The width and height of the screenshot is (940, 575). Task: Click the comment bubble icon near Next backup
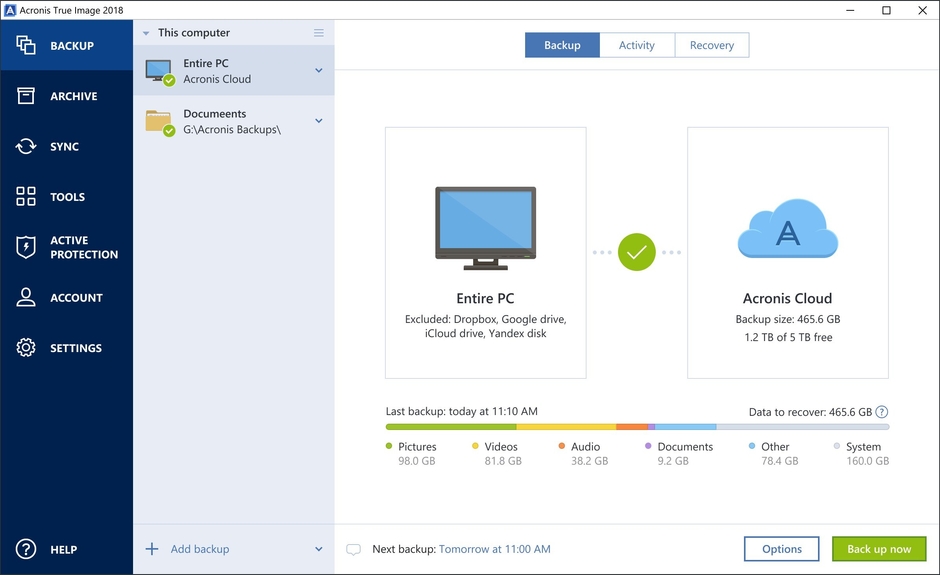coord(353,549)
